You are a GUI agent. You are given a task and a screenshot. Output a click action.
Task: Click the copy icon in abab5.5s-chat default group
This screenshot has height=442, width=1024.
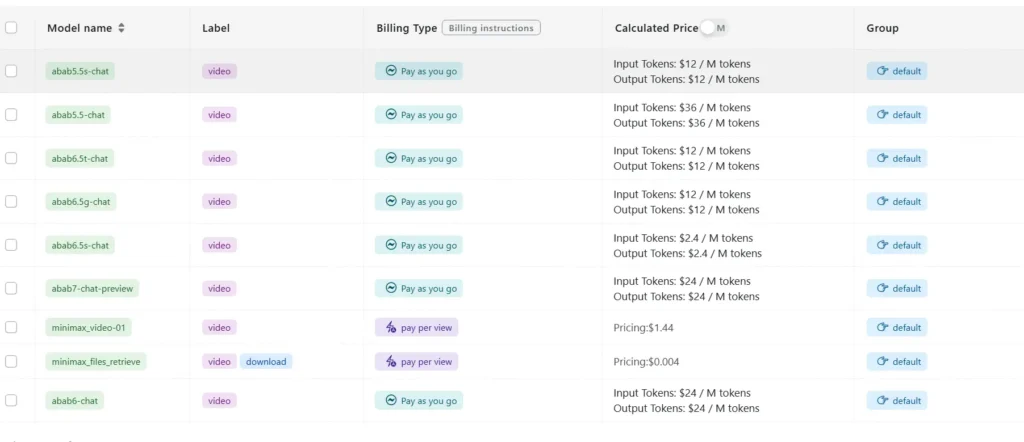tap(882, 72)
